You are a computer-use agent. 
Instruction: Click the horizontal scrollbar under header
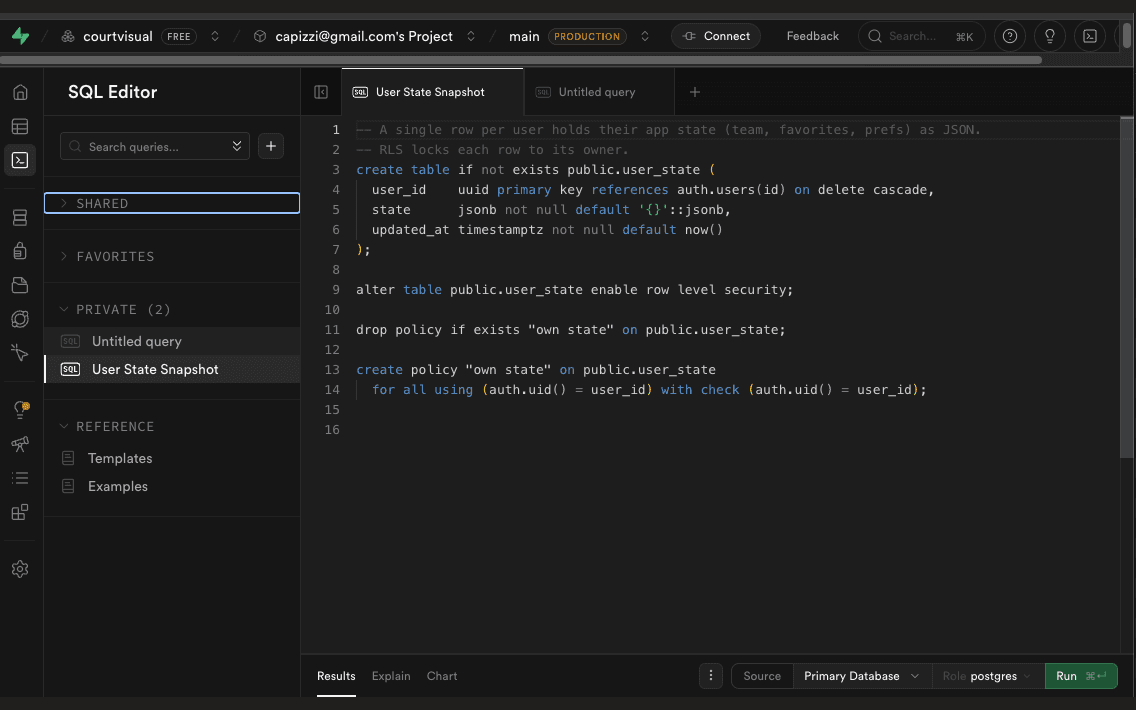click(x=521, y=60)
